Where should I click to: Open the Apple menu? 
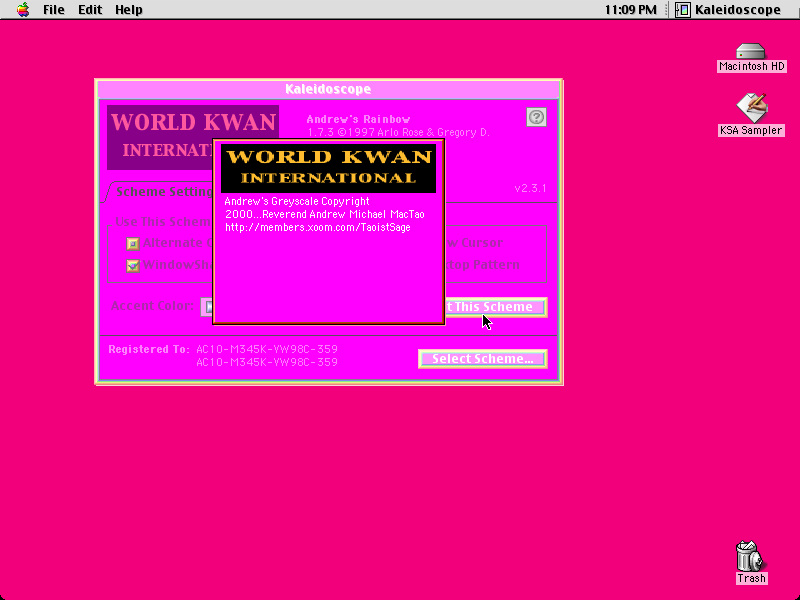(23, 10)
